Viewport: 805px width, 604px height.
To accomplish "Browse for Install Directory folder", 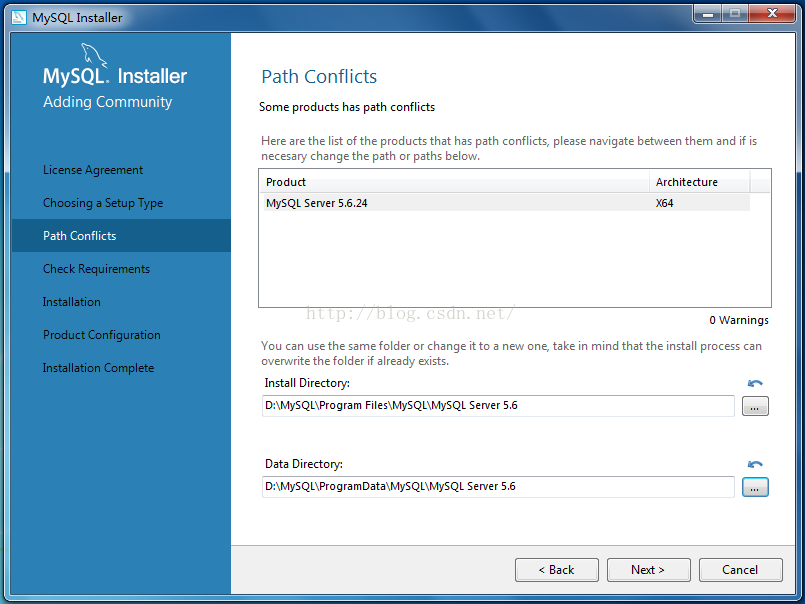I will point(755,406).
